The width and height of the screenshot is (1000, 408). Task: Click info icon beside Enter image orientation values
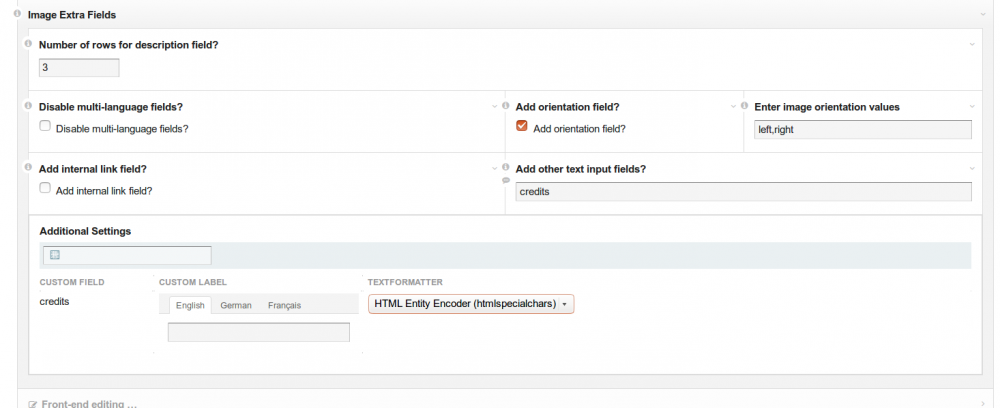(x=745, y=106)
